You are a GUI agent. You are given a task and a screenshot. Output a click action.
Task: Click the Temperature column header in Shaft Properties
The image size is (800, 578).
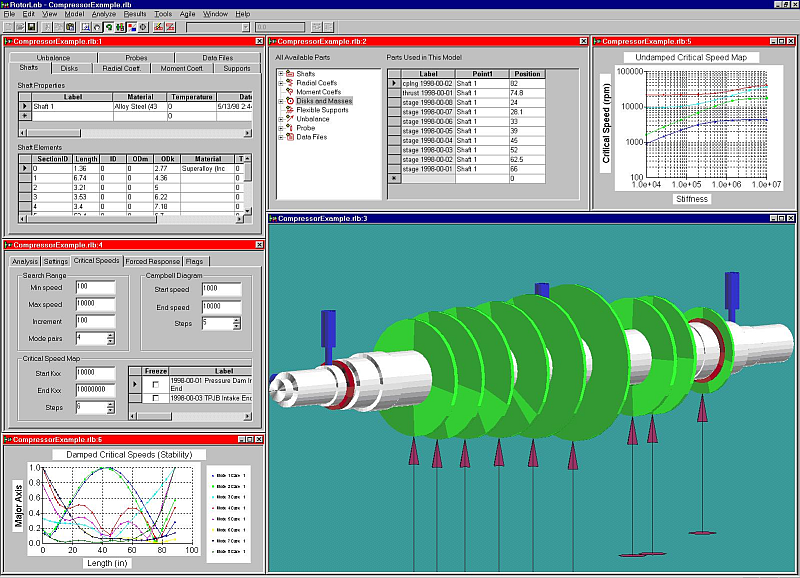click(x=192, y=97)
